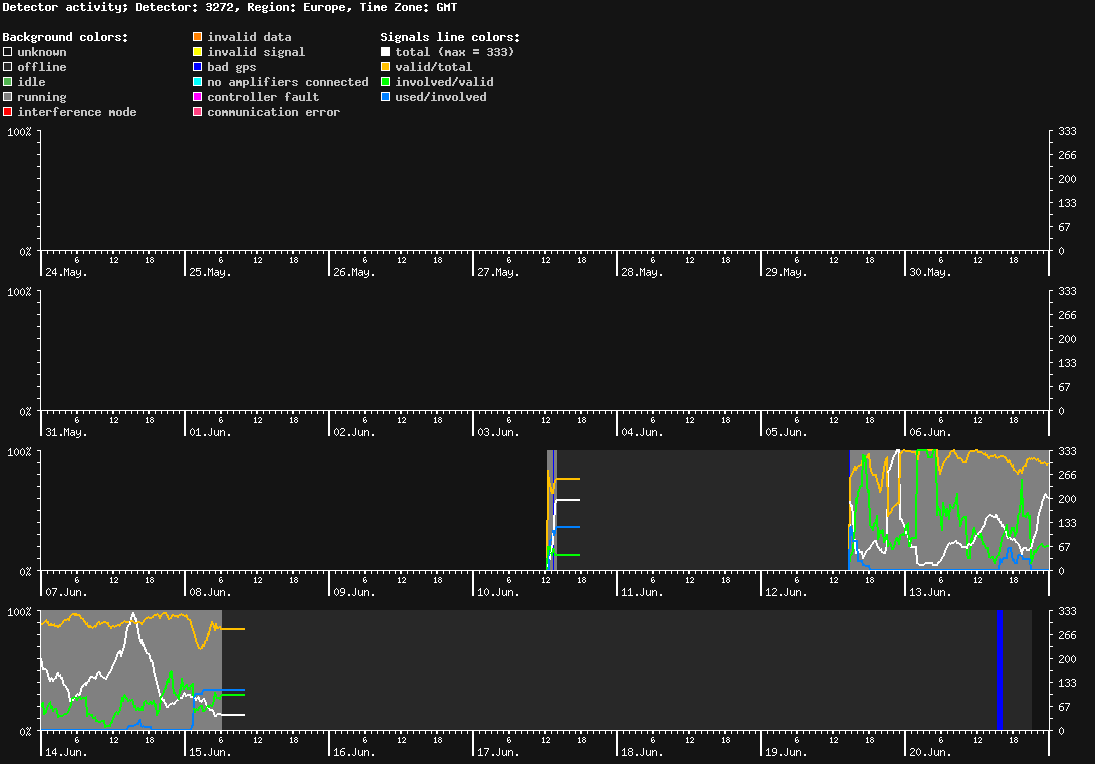
Task: Click the blue 'used/involved' line swatch
Action: [385, 97]
